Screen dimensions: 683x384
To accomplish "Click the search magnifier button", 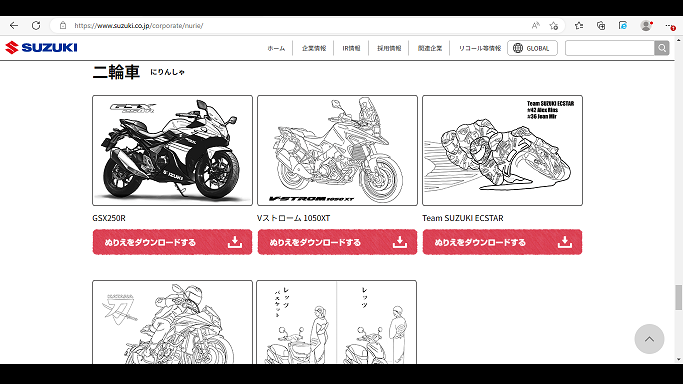I will coord(662,48).
